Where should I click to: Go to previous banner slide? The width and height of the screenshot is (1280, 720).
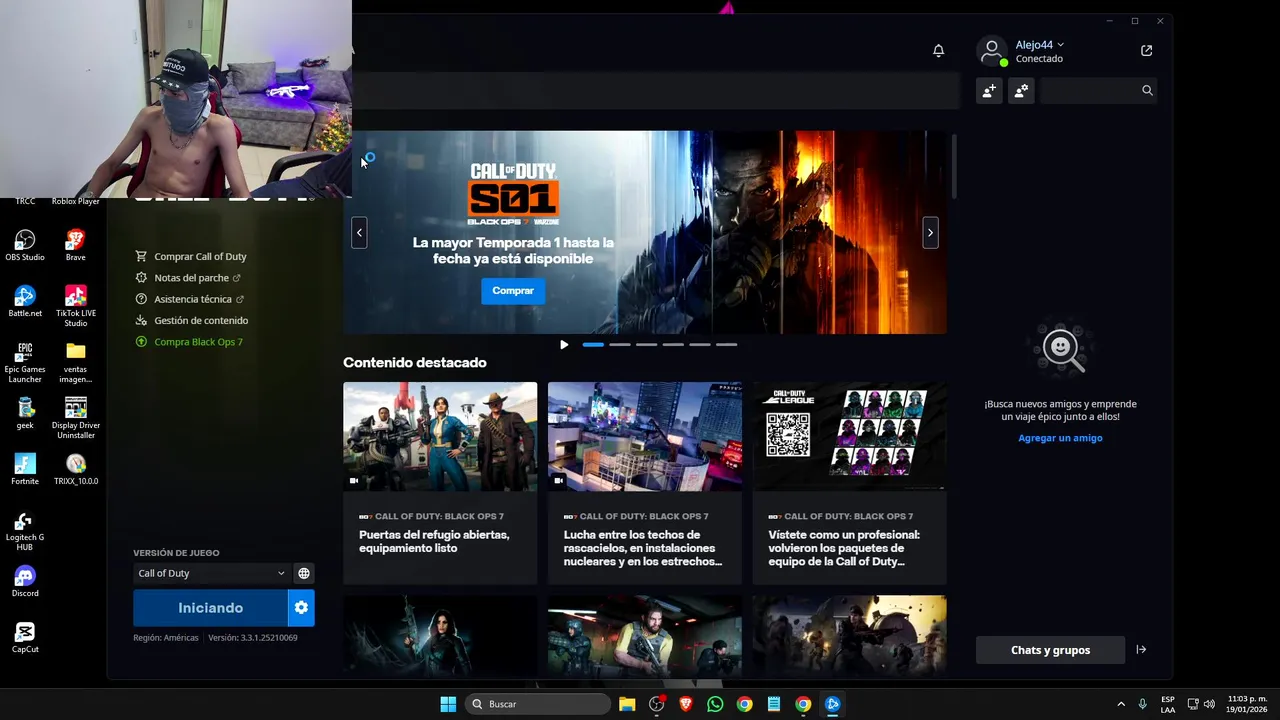click(359, 233)
